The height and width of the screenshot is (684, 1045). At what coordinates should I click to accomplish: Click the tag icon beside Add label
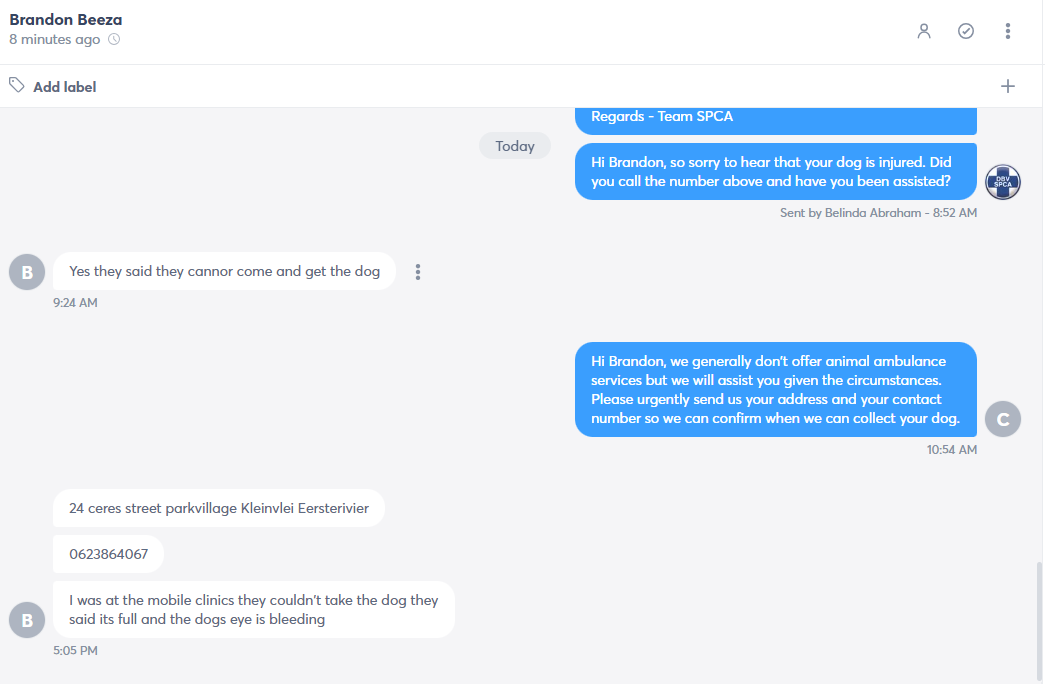[17, 85]
